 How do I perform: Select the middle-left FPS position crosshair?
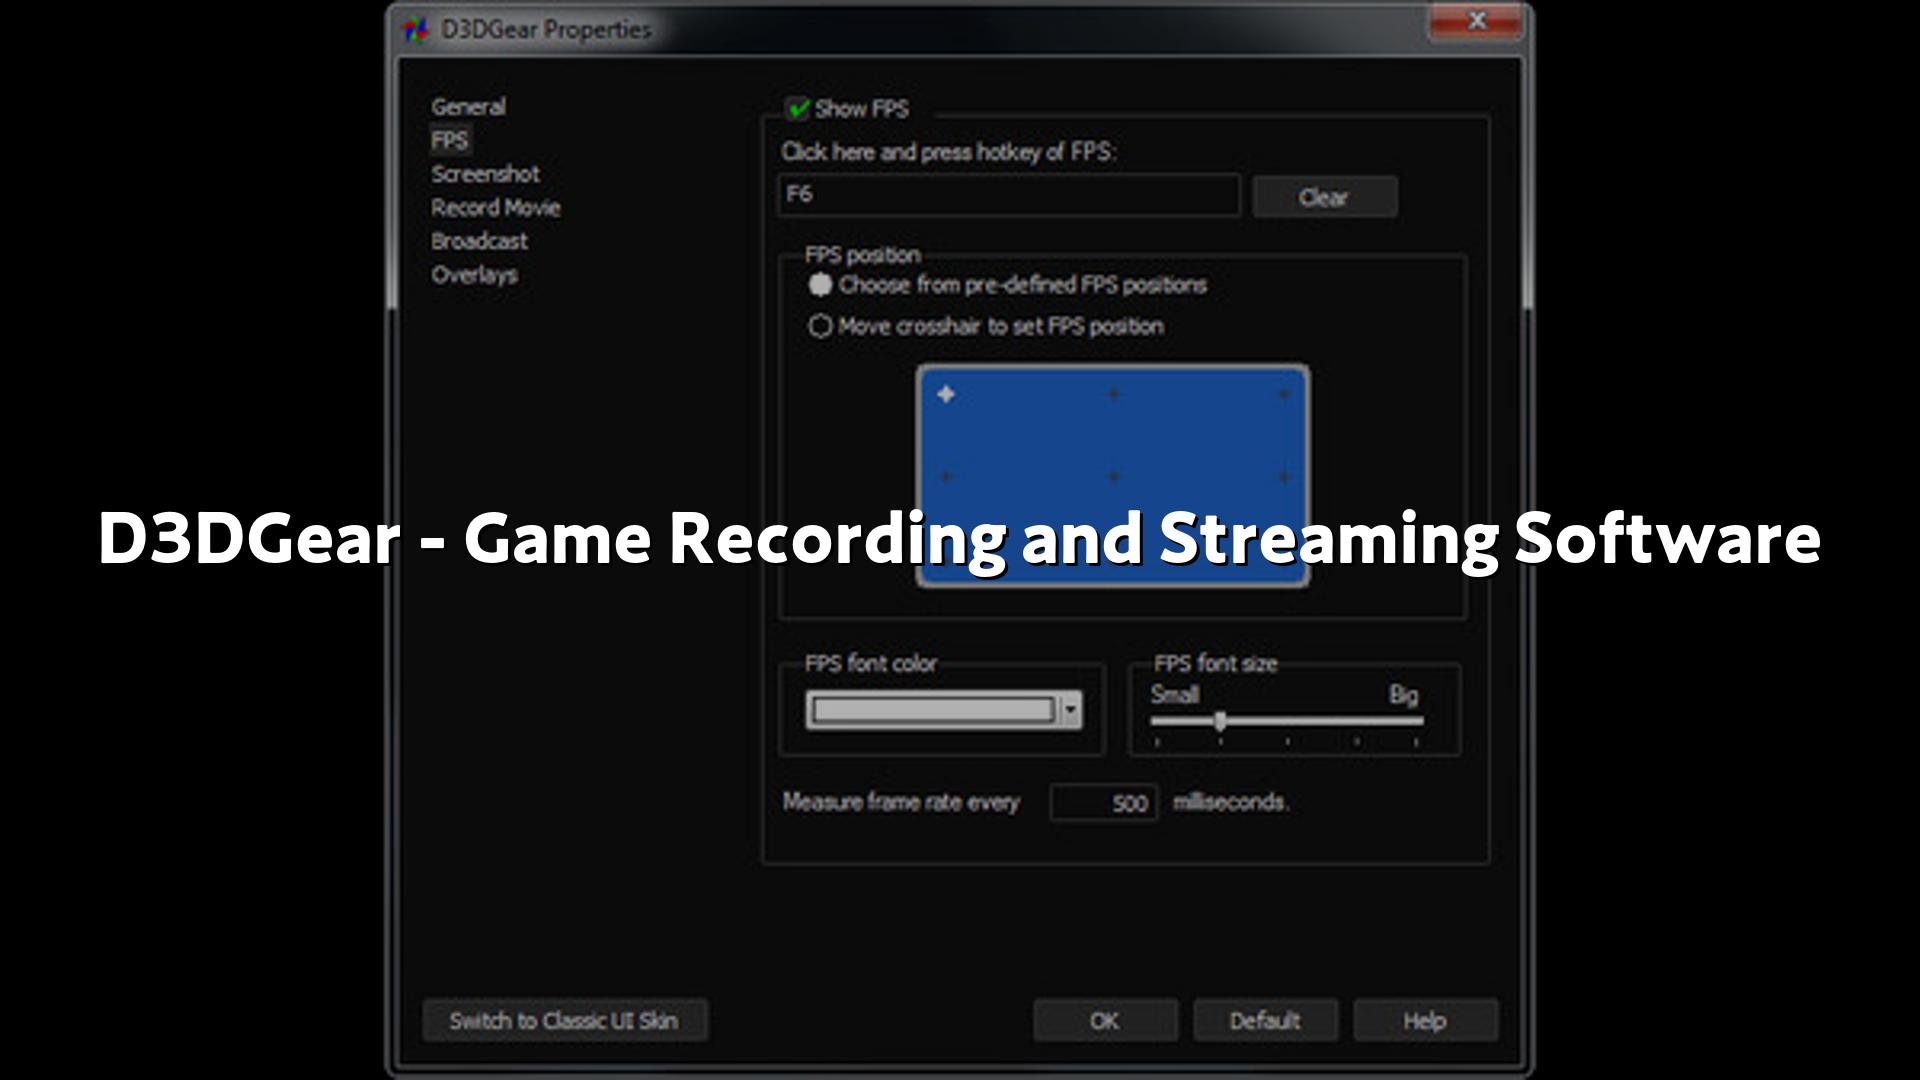(946, 477)
